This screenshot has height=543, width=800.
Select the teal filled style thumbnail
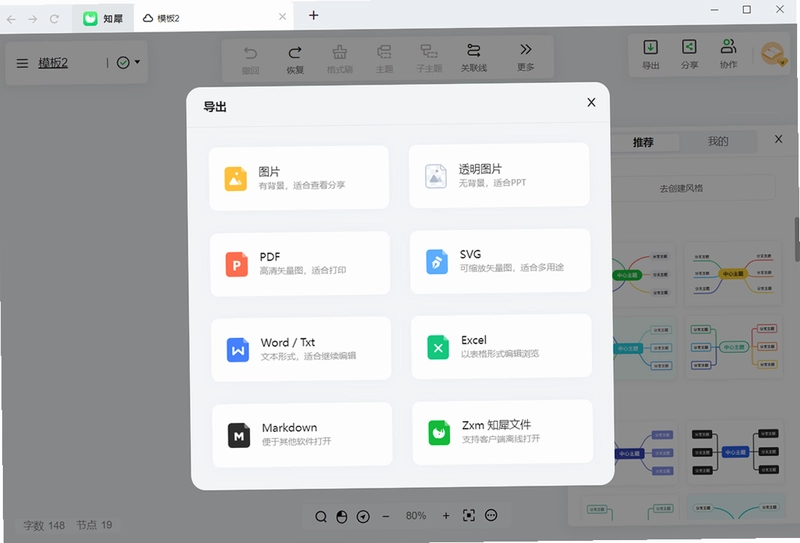click(x=643, y=348)
